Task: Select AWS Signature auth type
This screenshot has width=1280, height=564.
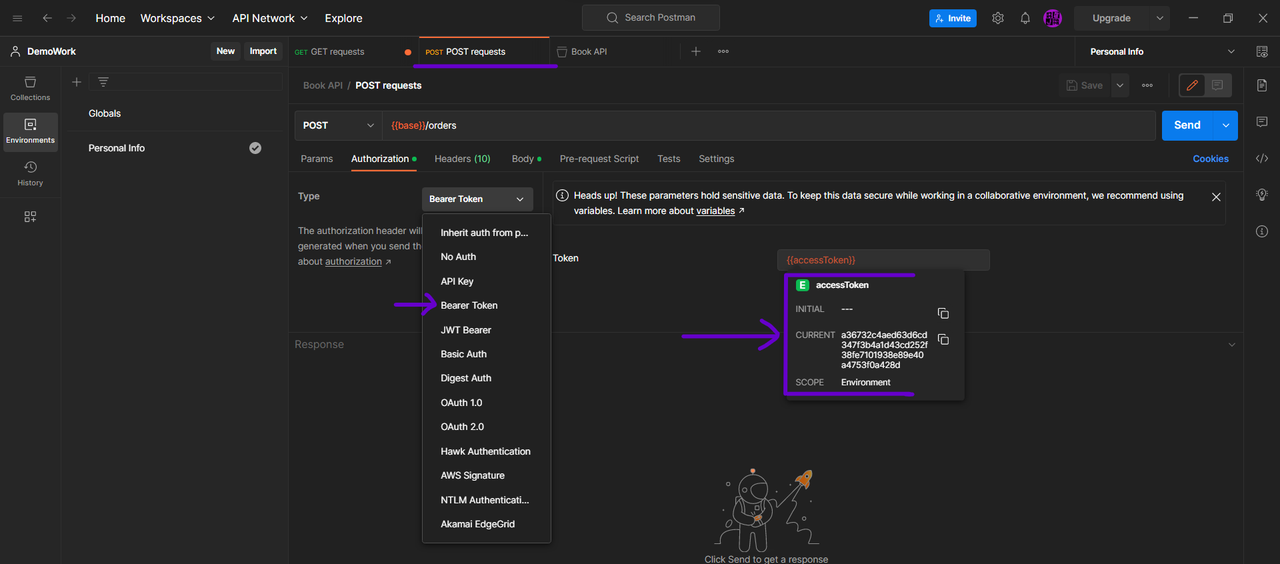Action: pos(487,476)
